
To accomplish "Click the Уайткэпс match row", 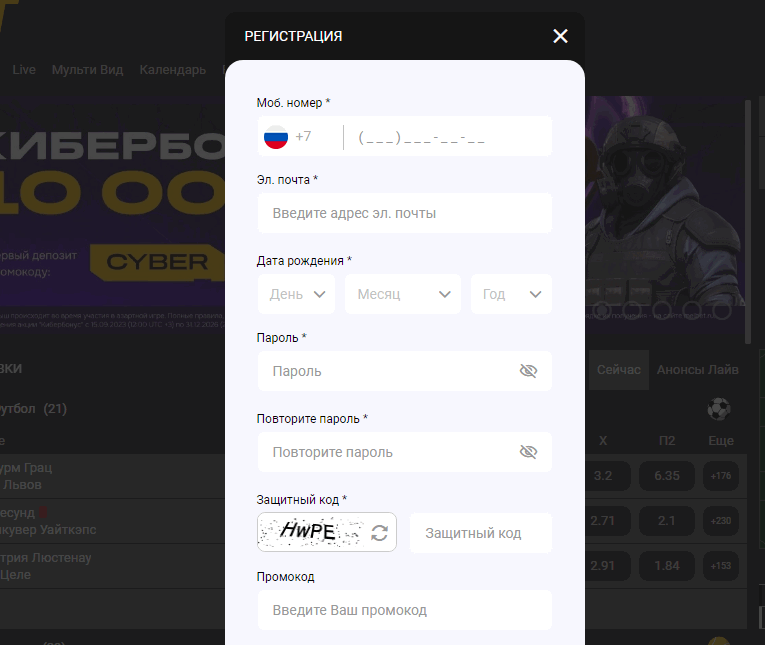I will [x=112, y=521].
